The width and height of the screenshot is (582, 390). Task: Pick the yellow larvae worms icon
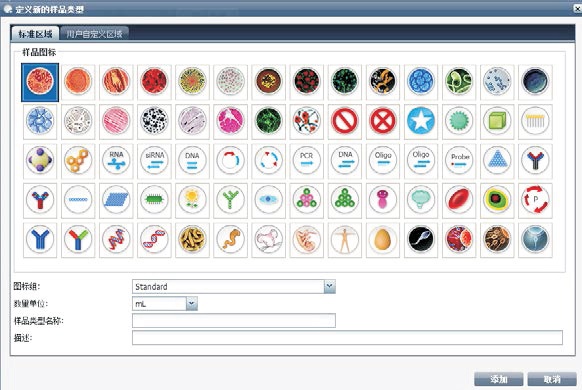[192, 240]
